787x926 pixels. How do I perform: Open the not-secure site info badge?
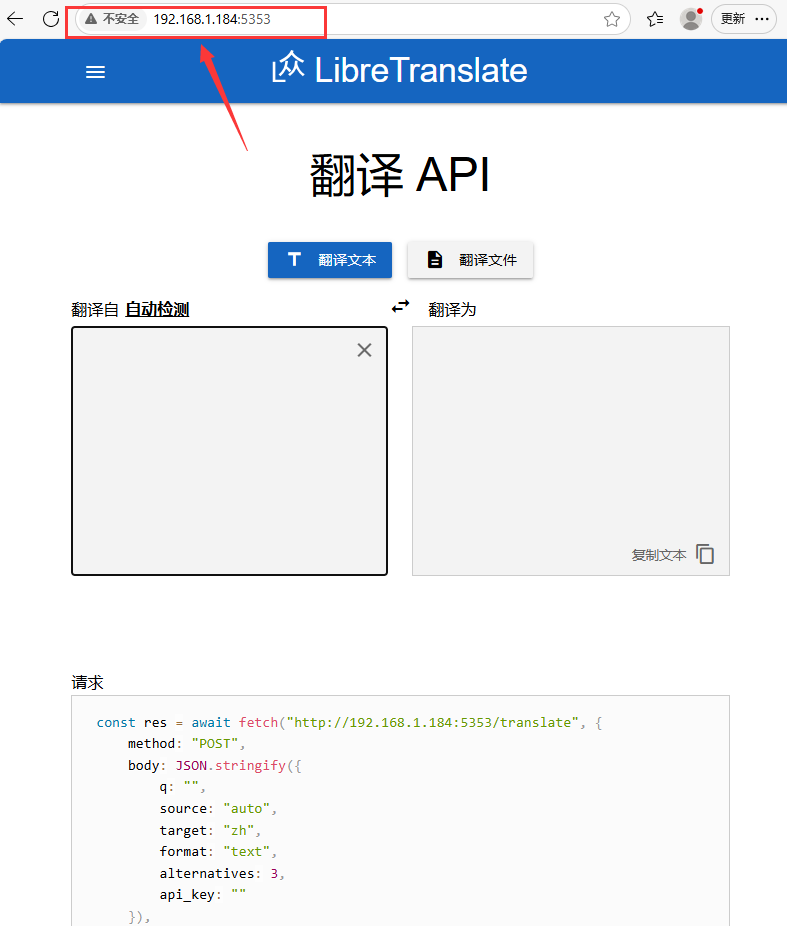point(112,19)
